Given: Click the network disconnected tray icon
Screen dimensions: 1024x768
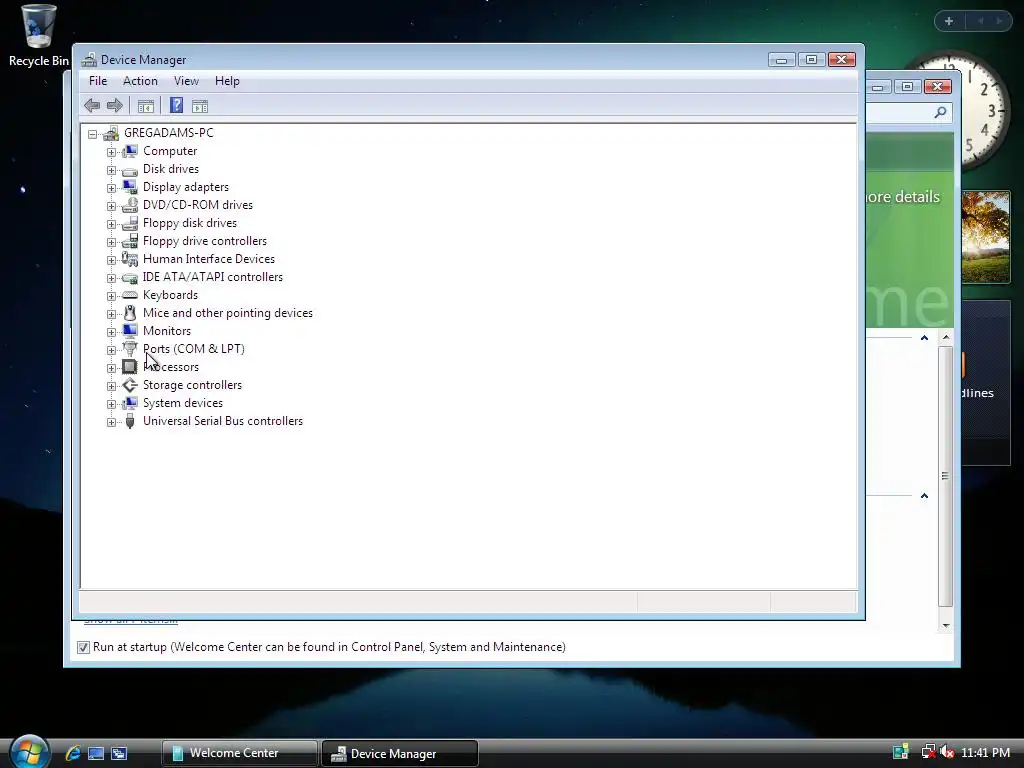Looking at the screenshot, I should click(x=928, y=752).
